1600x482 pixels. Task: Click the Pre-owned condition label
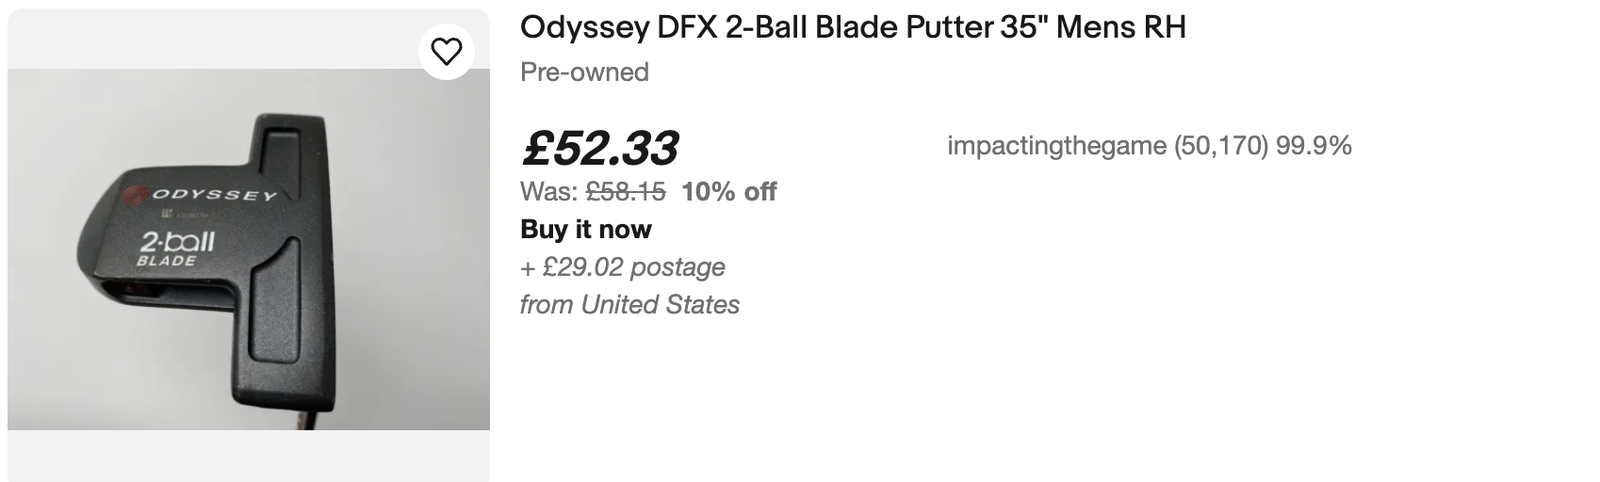pos(584,72)
